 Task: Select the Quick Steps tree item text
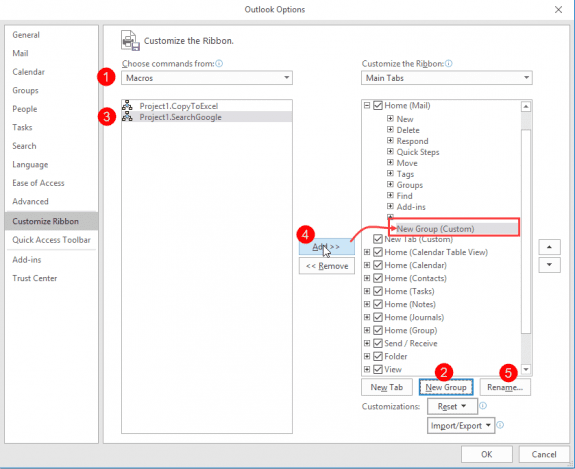[x=418, y=152]
